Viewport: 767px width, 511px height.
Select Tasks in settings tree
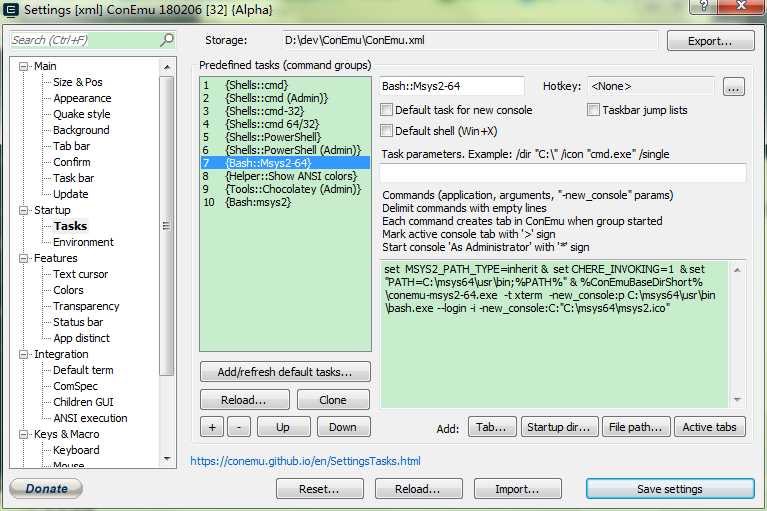tap(70, 226)
